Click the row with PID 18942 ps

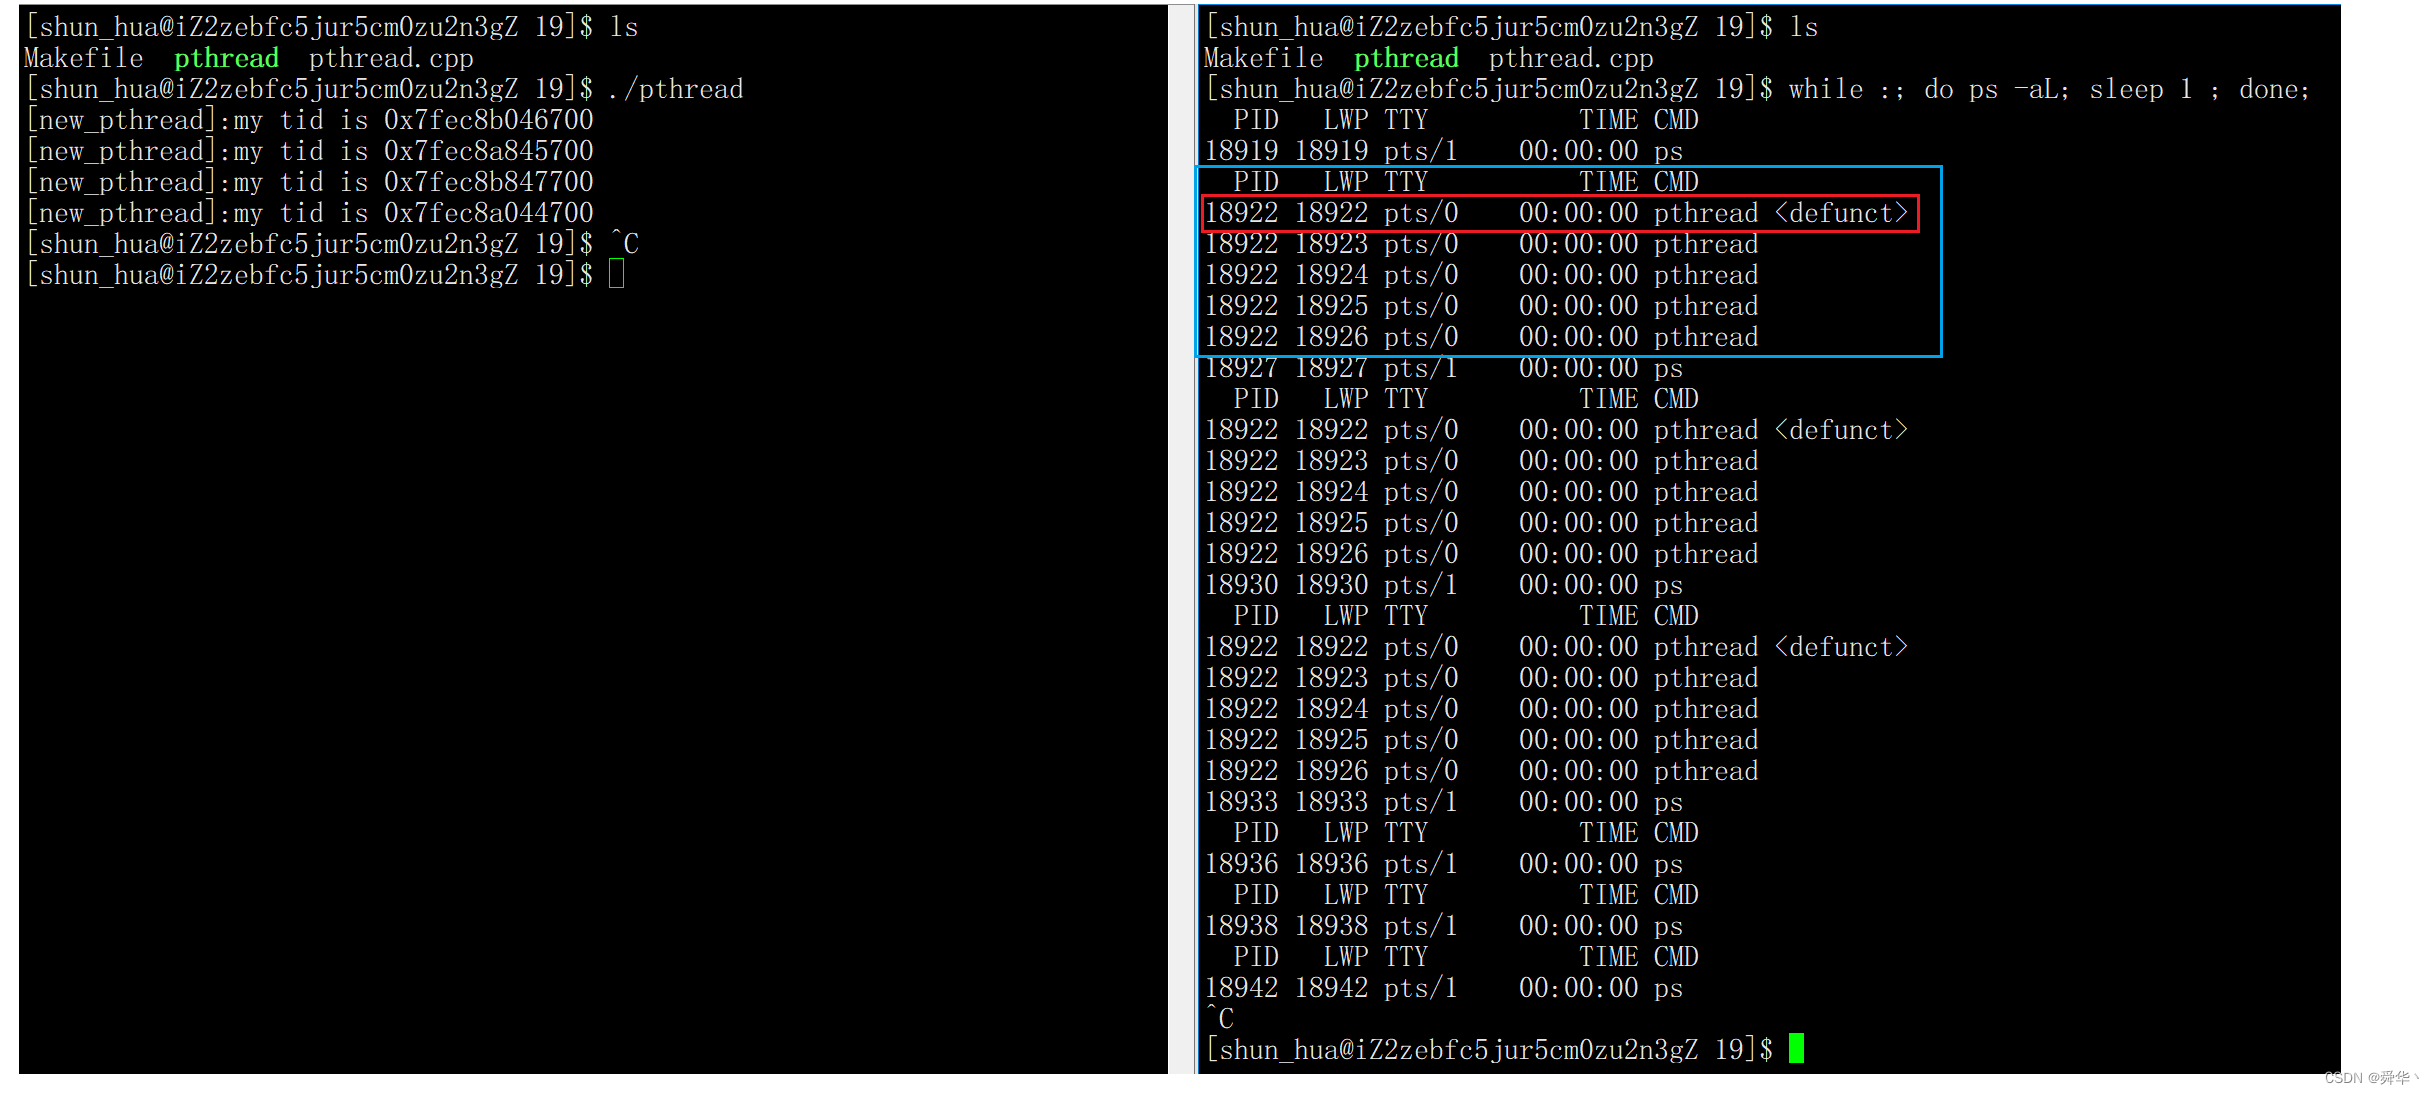pos(1444,988)
